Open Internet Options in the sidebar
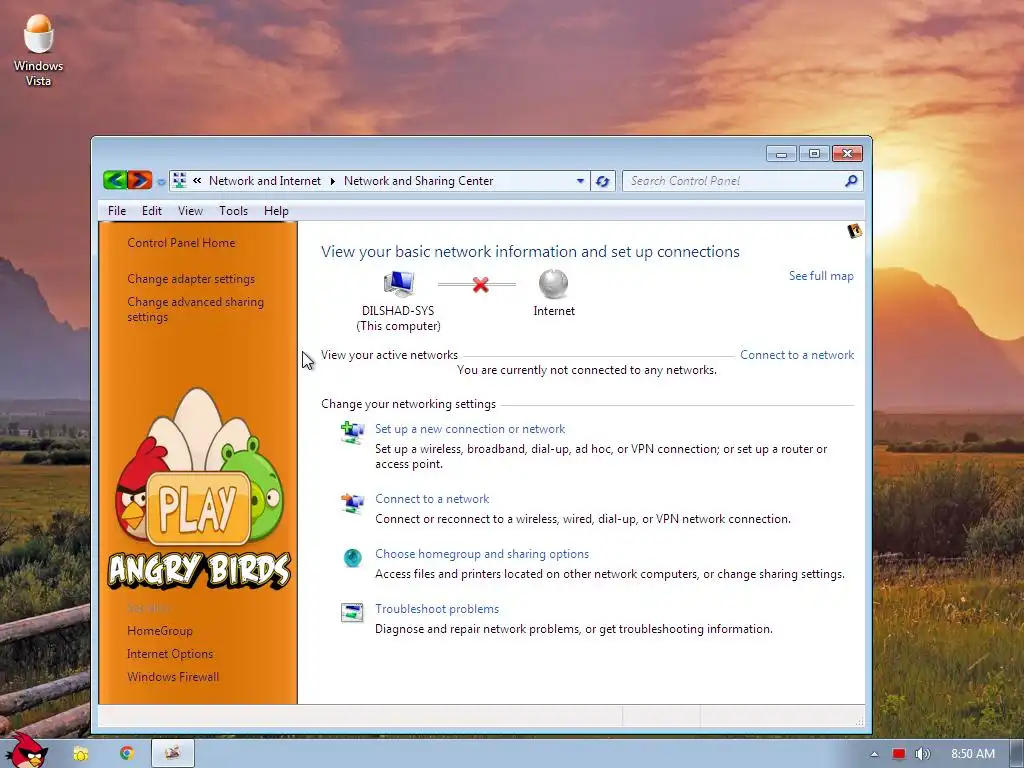Image resolution: width=1024 pixels, height=768 pixels. coord(170,654)
